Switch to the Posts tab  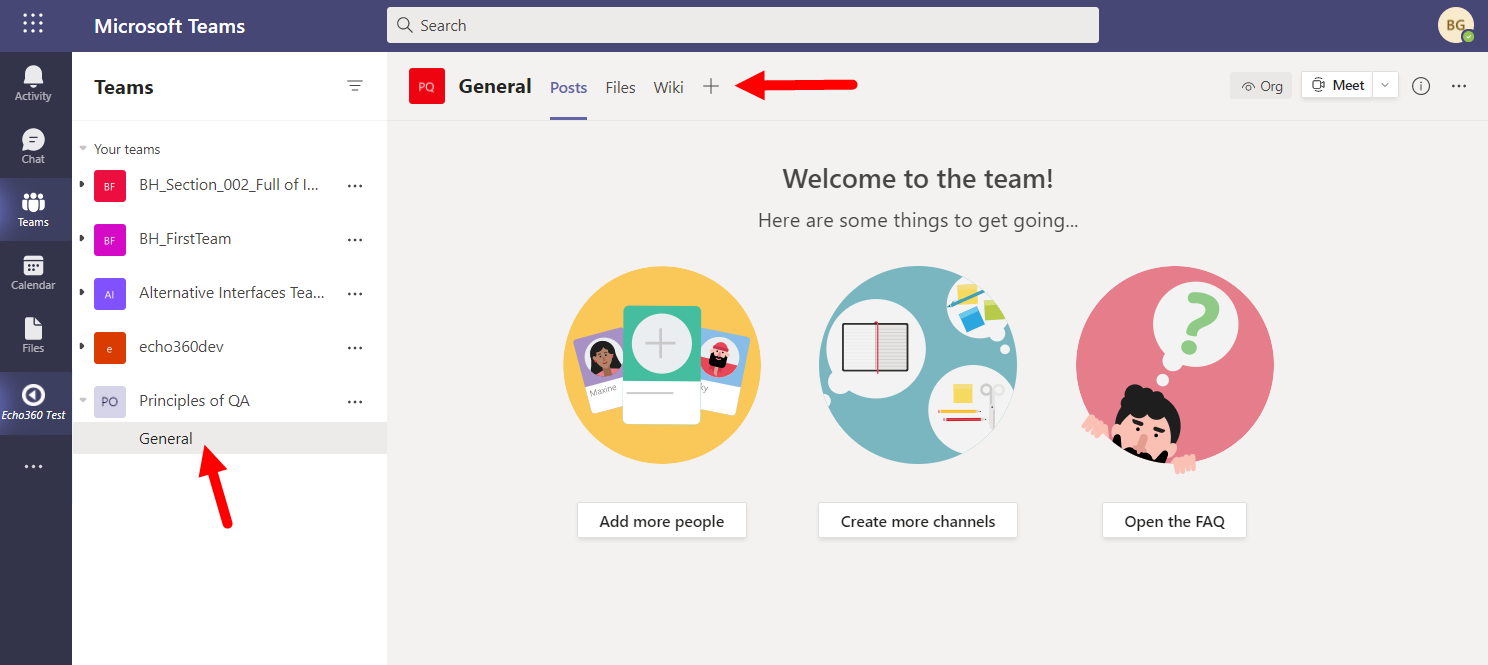568,88
